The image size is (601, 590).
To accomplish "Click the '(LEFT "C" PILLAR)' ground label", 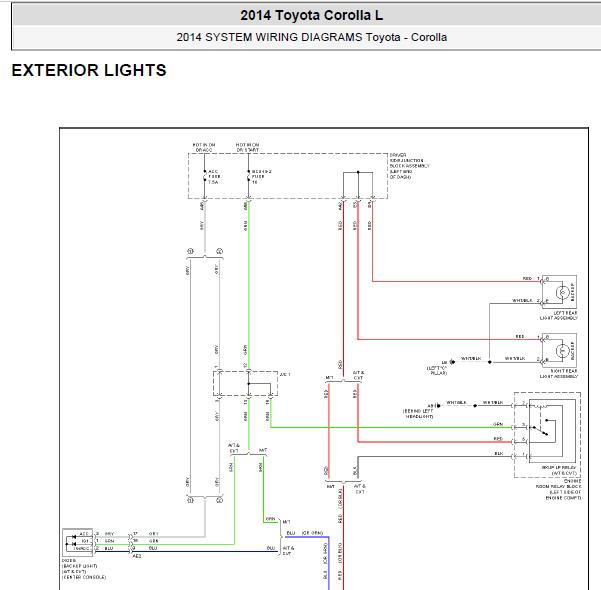I will tap(437, 370).
